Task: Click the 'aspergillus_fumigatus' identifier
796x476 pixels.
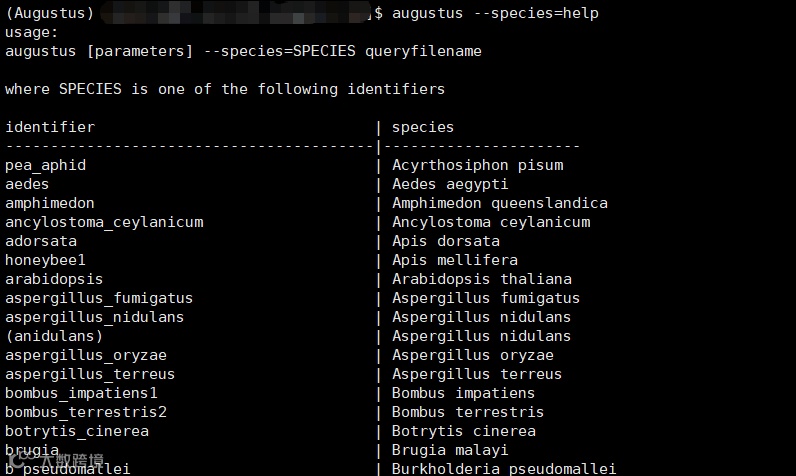Action: point(99,298)
